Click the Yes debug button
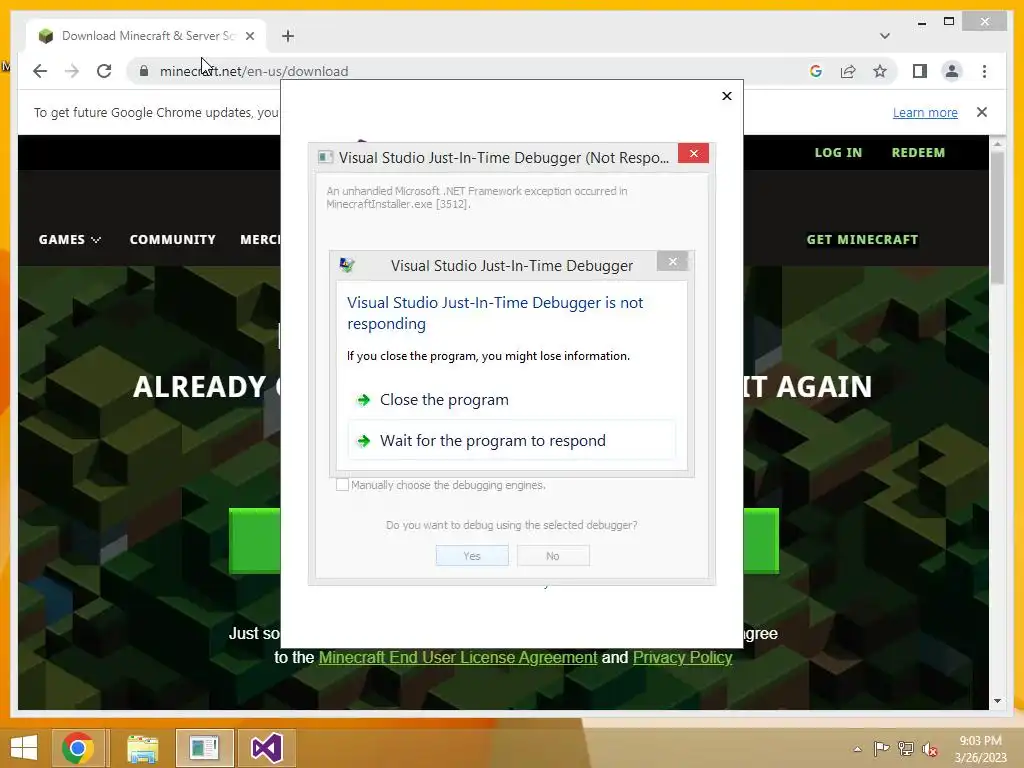 (x=472, y=556)
